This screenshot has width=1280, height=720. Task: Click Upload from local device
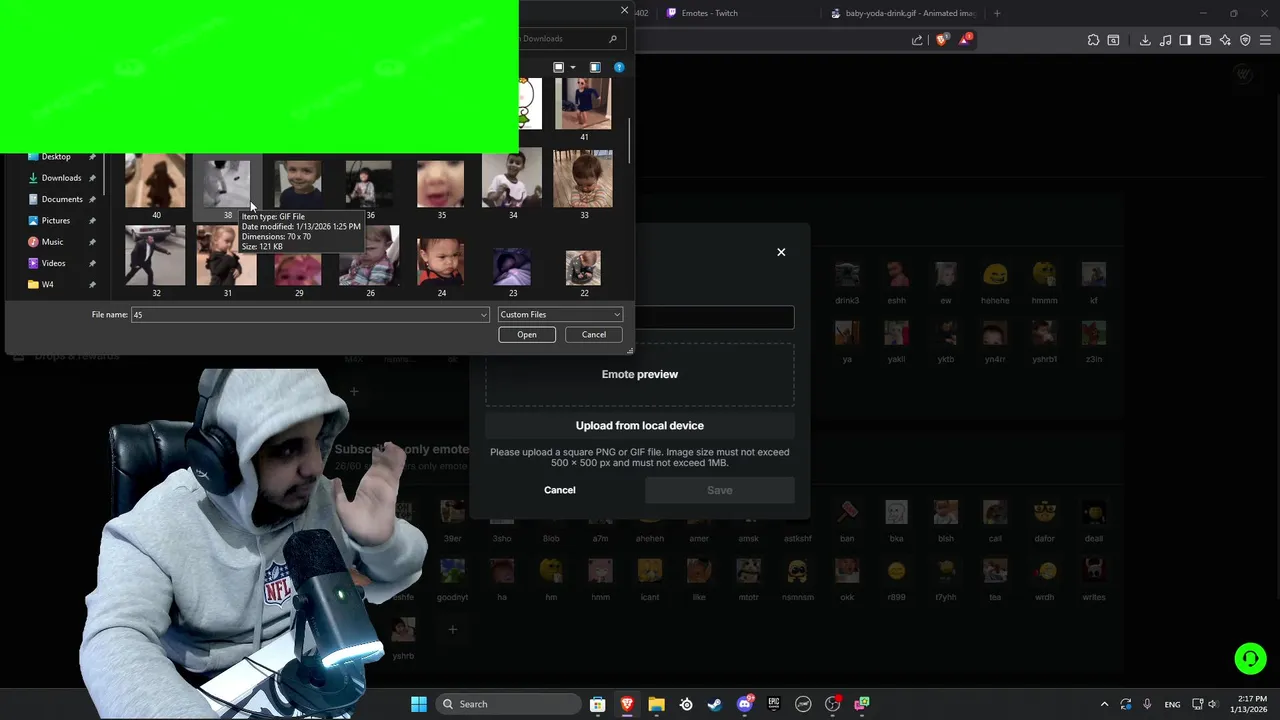pyautogui.click(x=640, y=425)
